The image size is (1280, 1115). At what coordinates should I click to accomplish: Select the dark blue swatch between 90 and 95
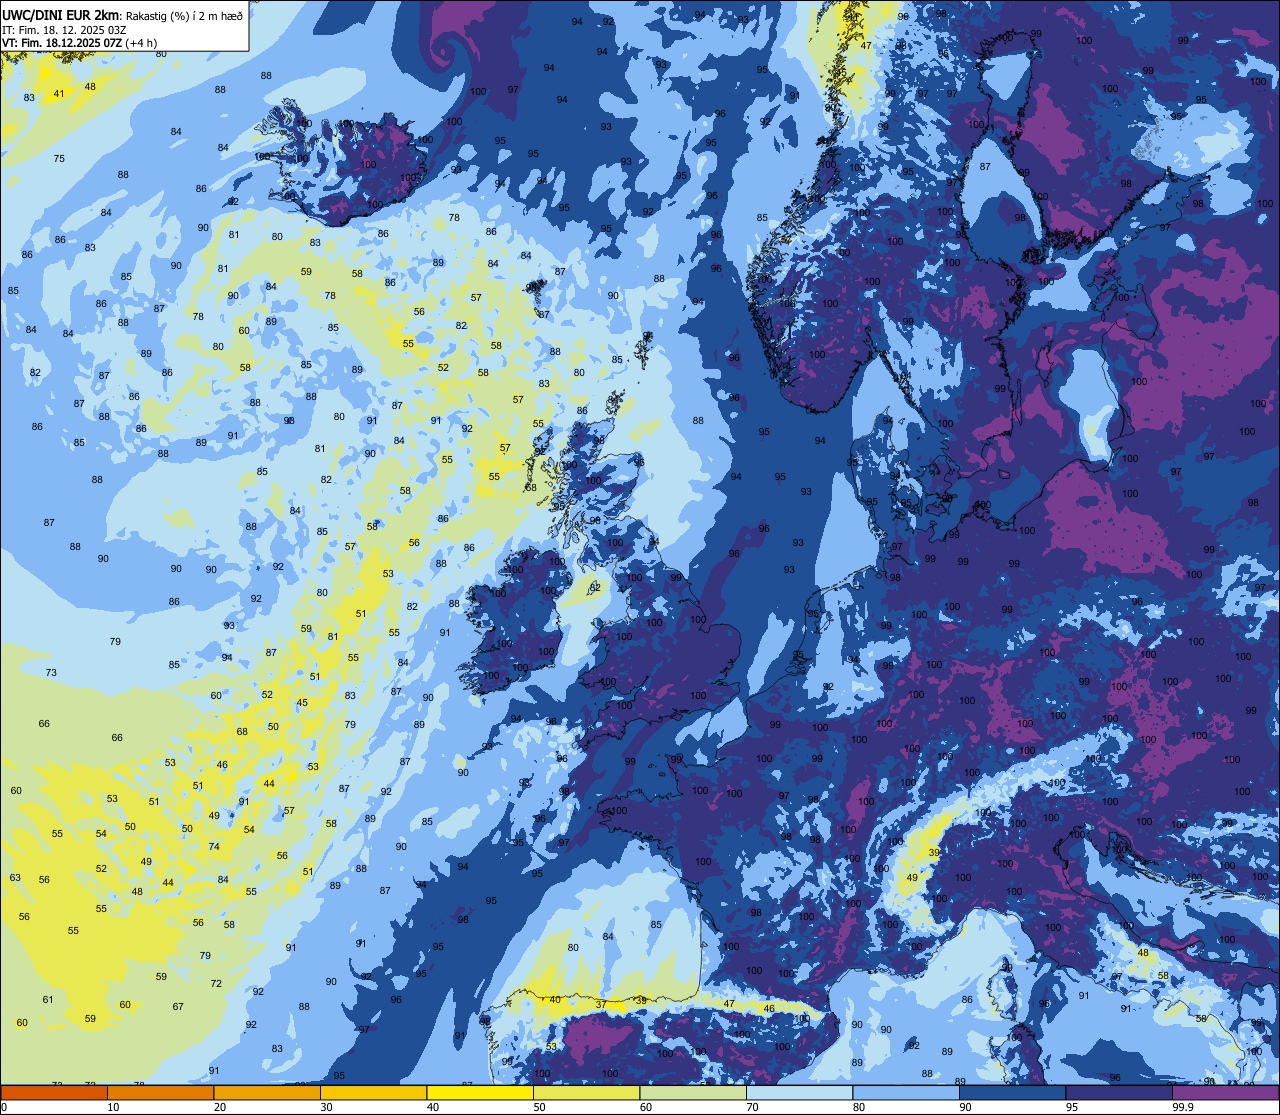click(x=1012, y=1092)
